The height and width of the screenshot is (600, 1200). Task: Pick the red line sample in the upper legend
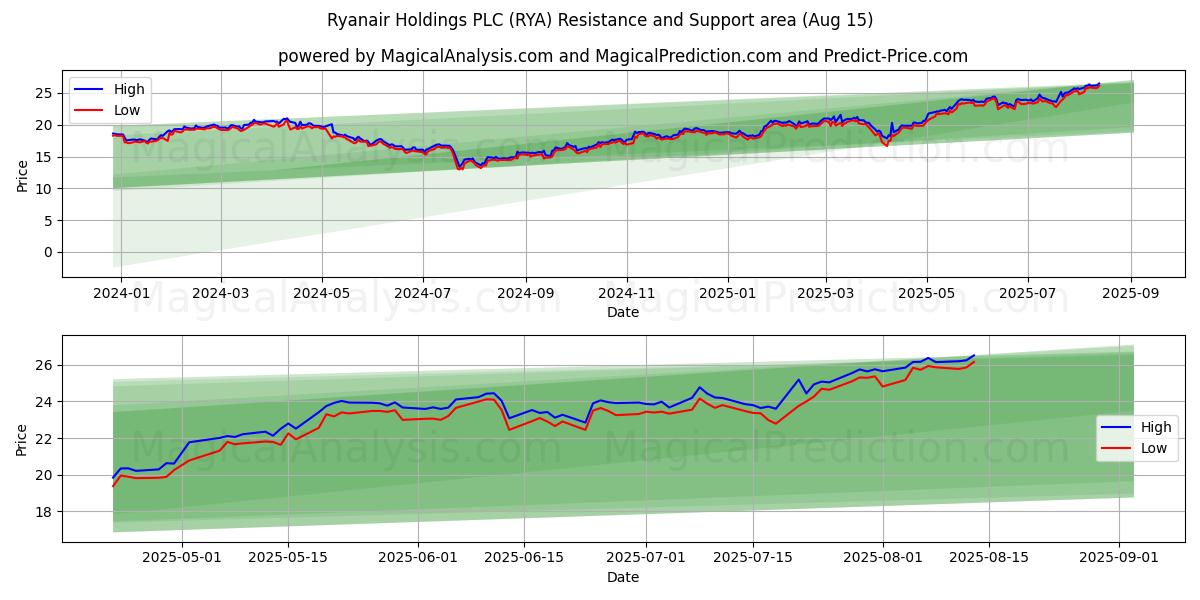click(x=89, y=111)
